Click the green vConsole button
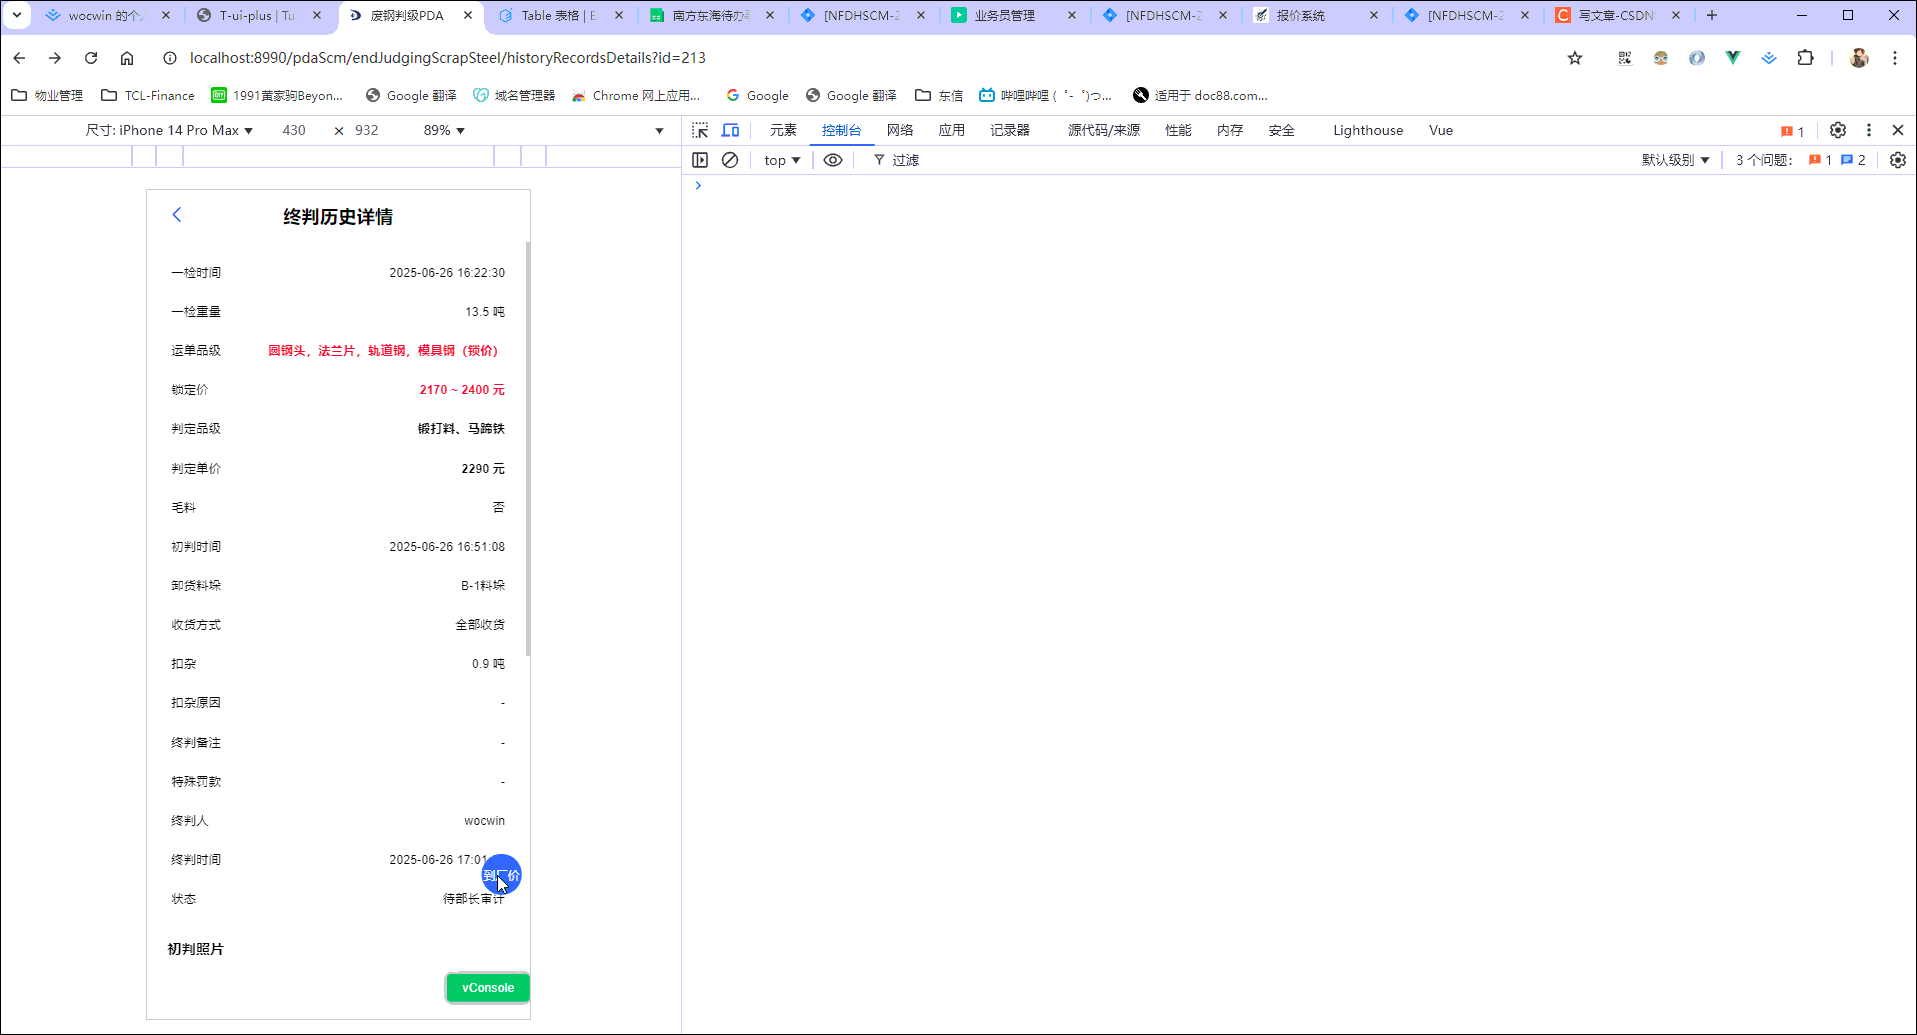The width and height of the screenshot is (1917, 1035). (x=487, y=987)
